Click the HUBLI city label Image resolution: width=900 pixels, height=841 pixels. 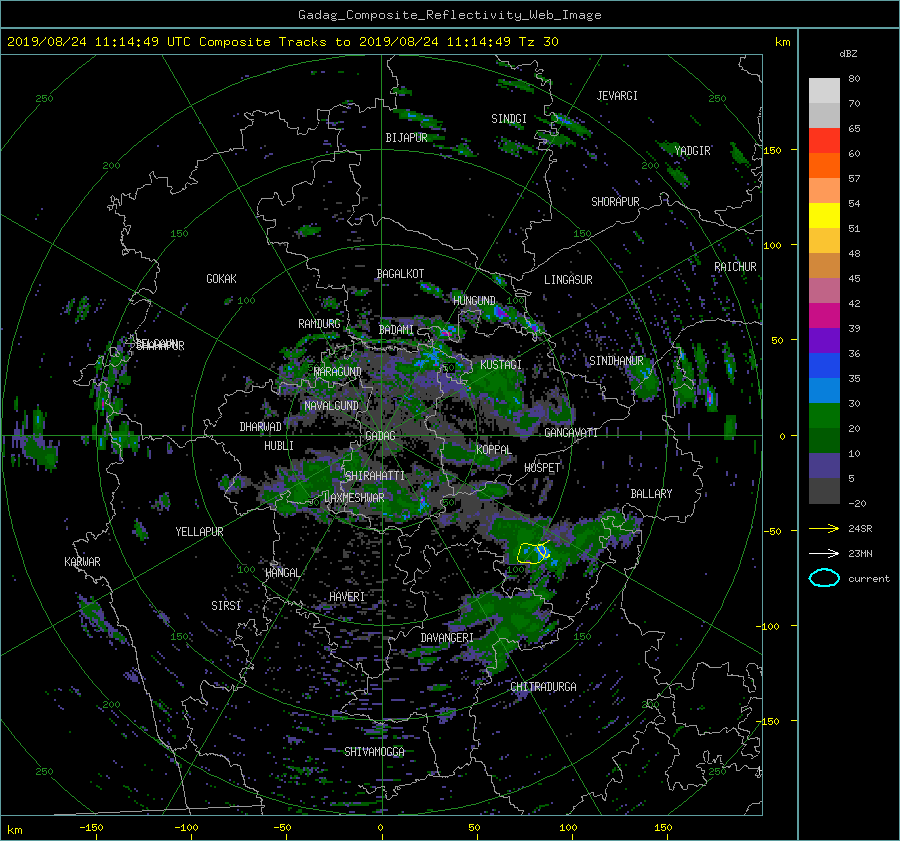click(279, 446)
